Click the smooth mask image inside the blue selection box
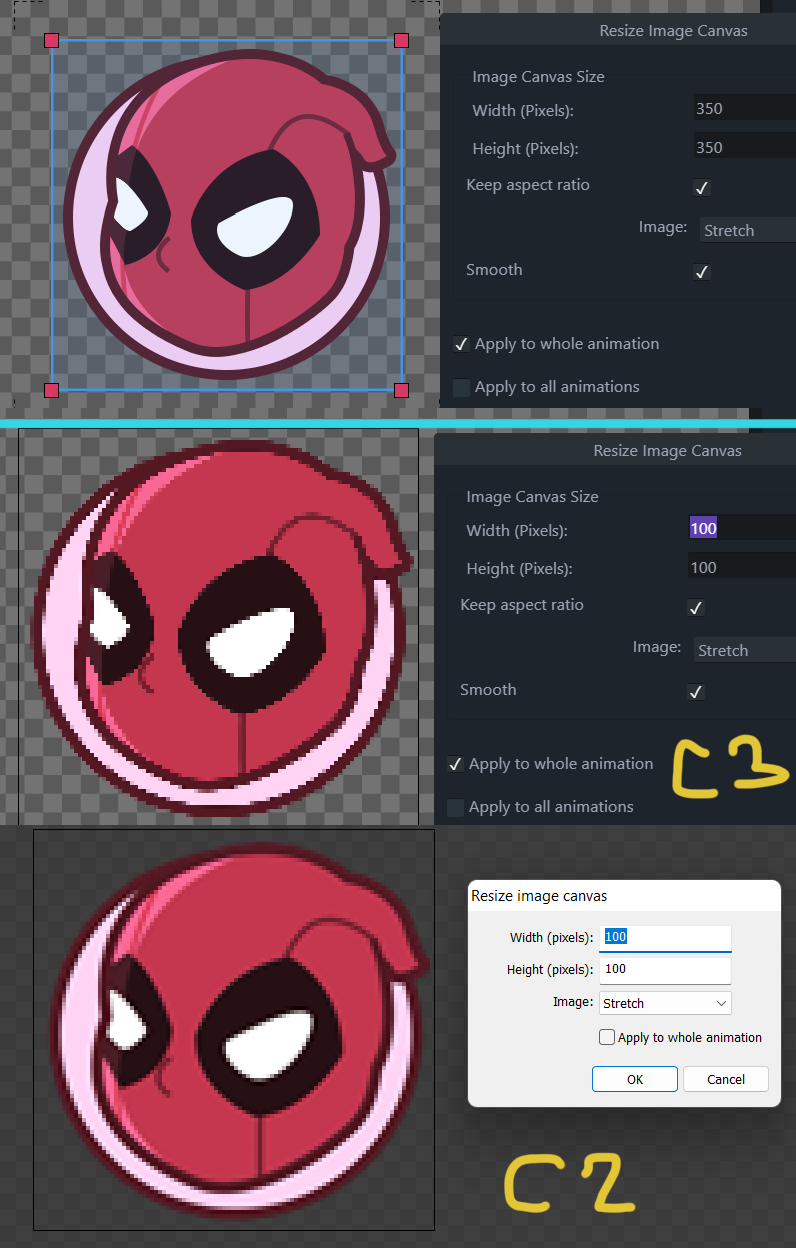Viewport: 796px width, 1248px height. tap(230, 215)
